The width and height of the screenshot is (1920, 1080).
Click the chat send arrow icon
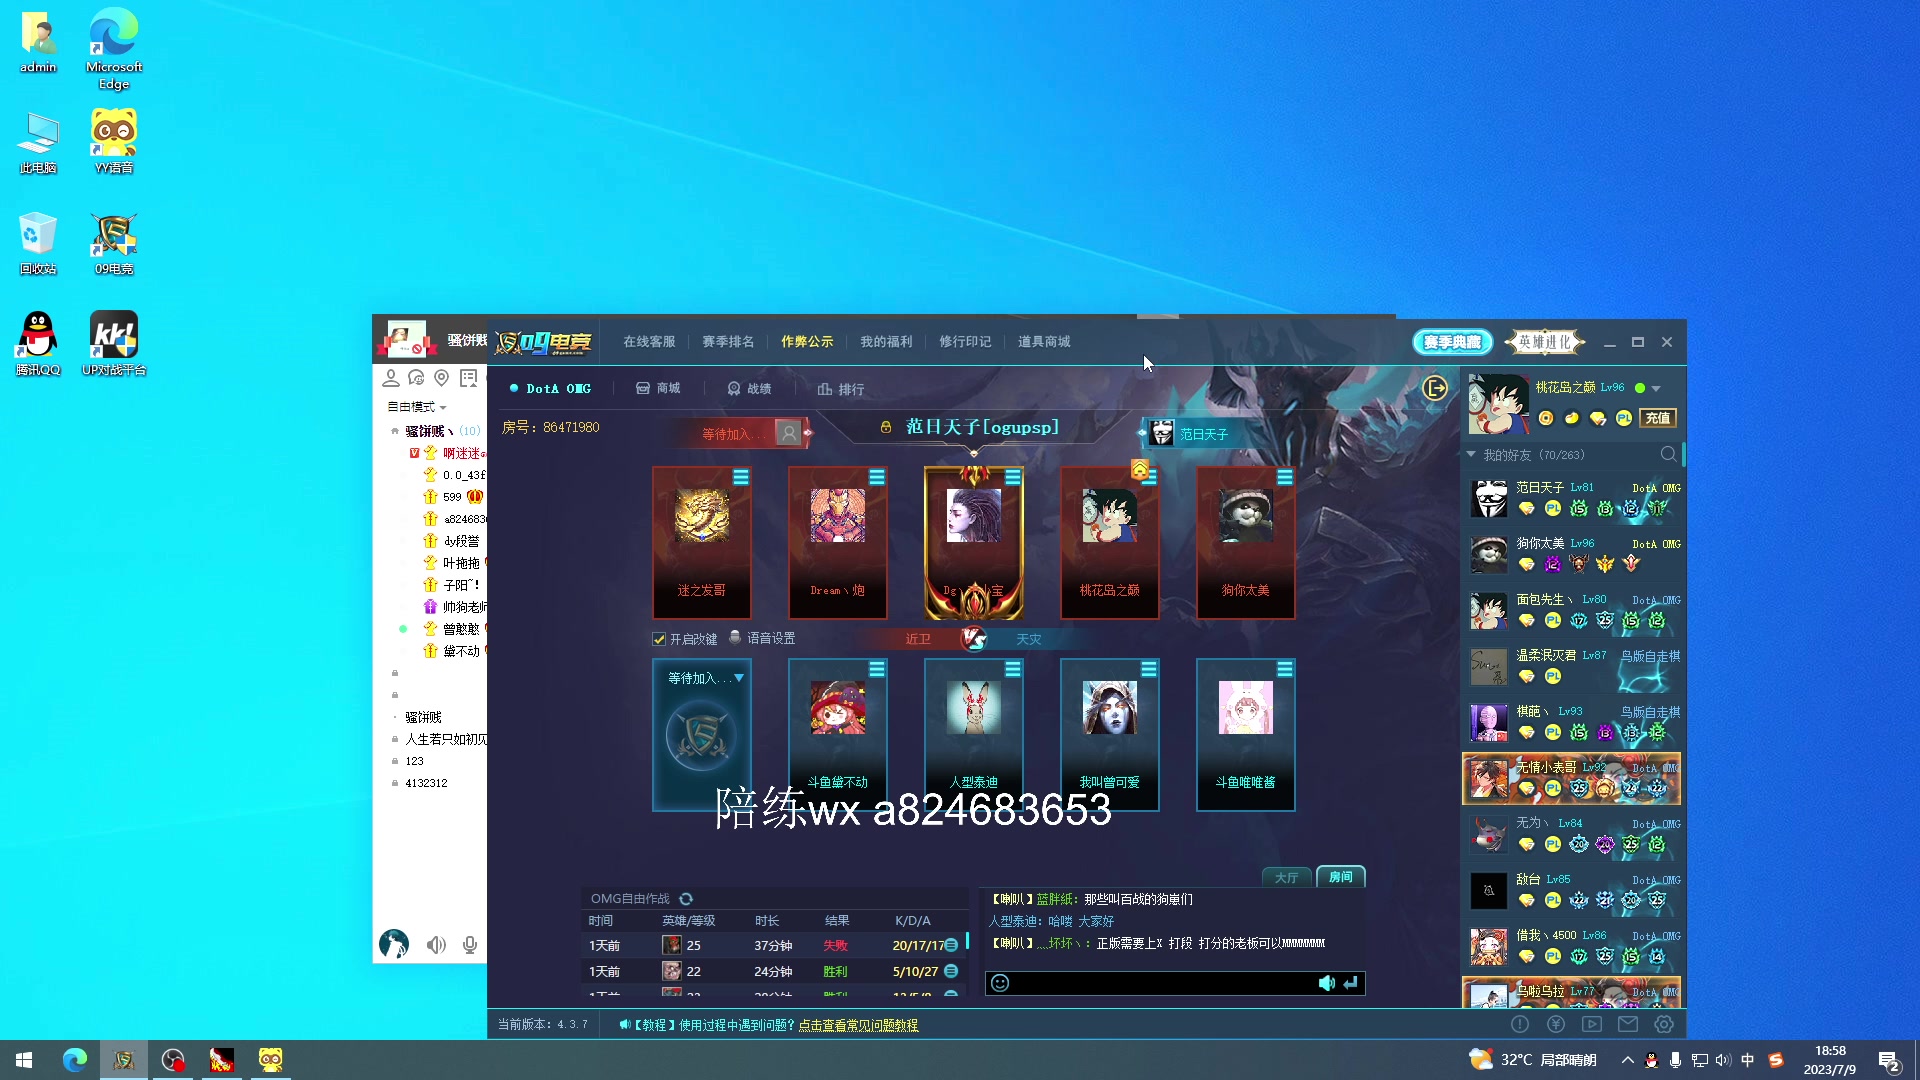[1351, 983]
